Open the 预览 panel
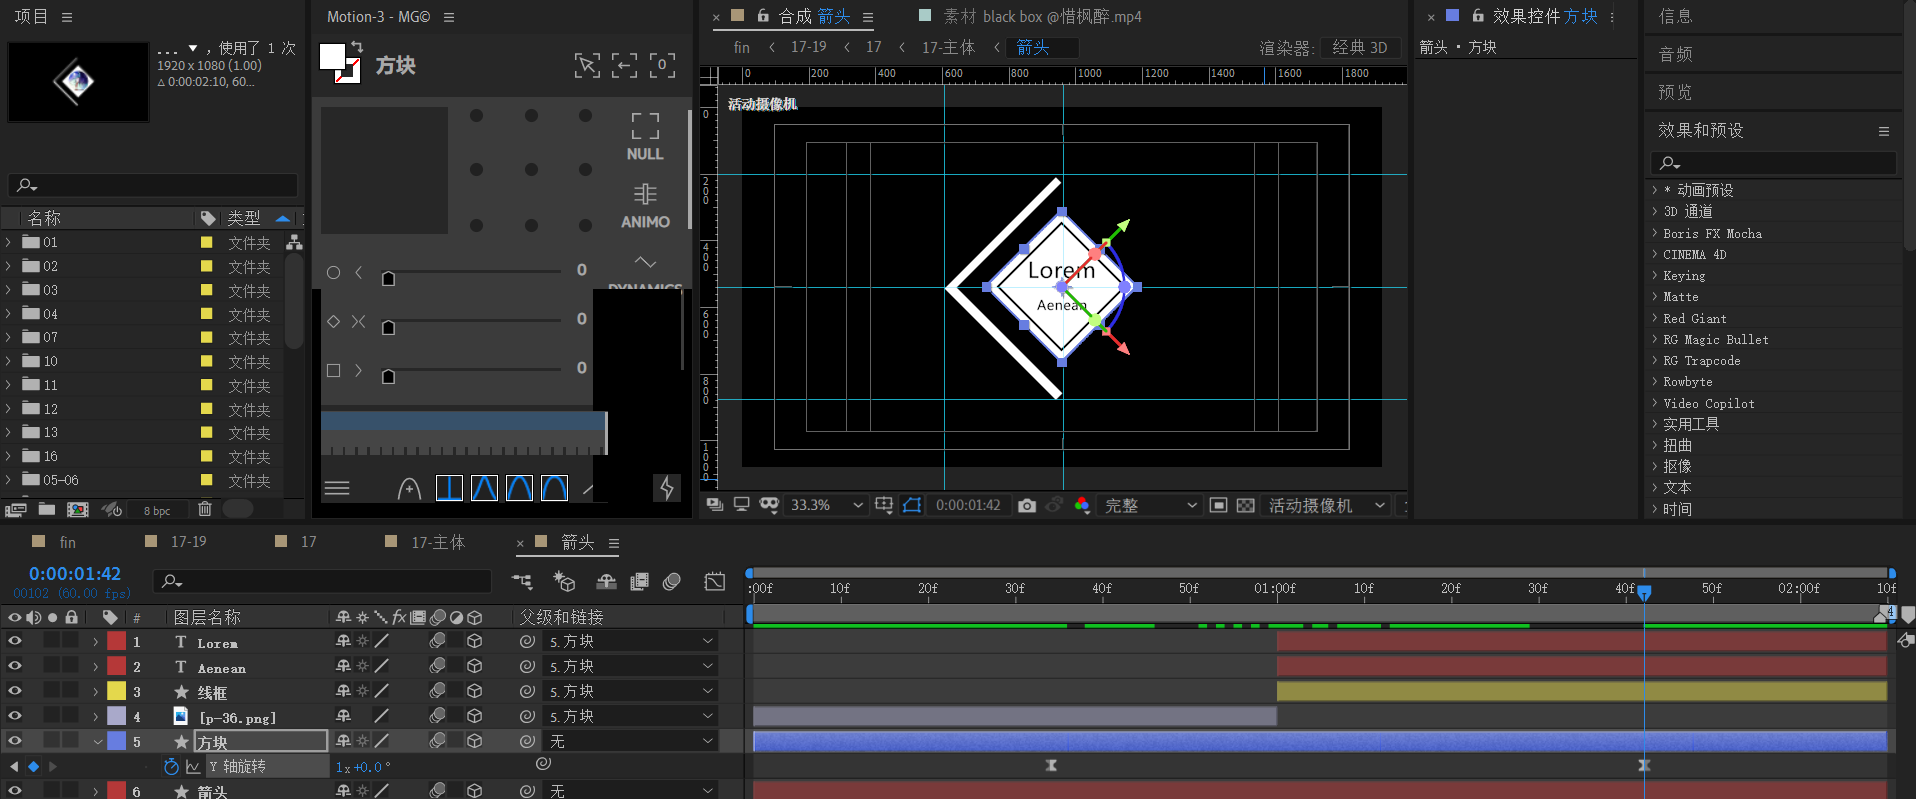1916x799 pixels. click(1675, 92)
